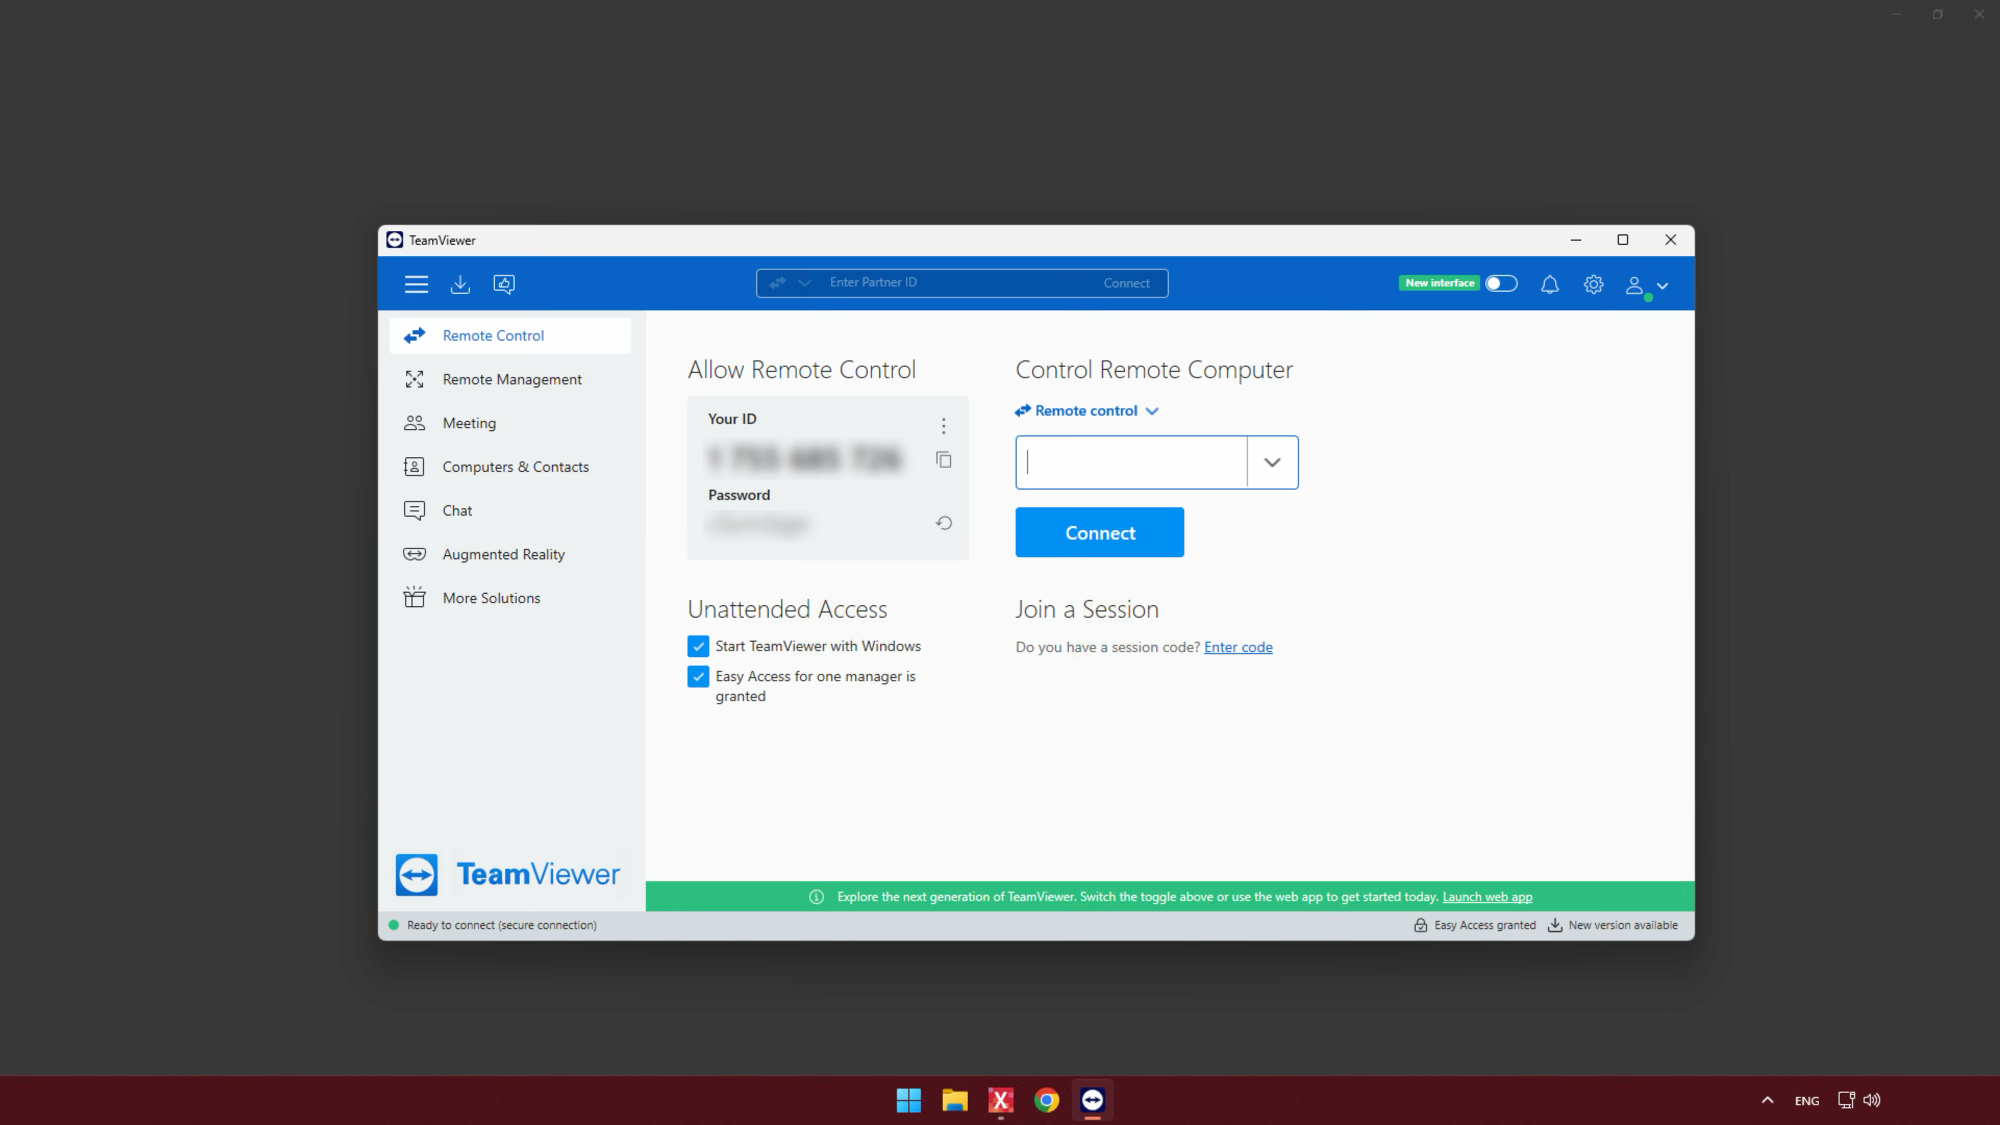Click the TeamViewer taskbar icon
Viewport: 2000px width, 1125px height.
(1093, 1101)
